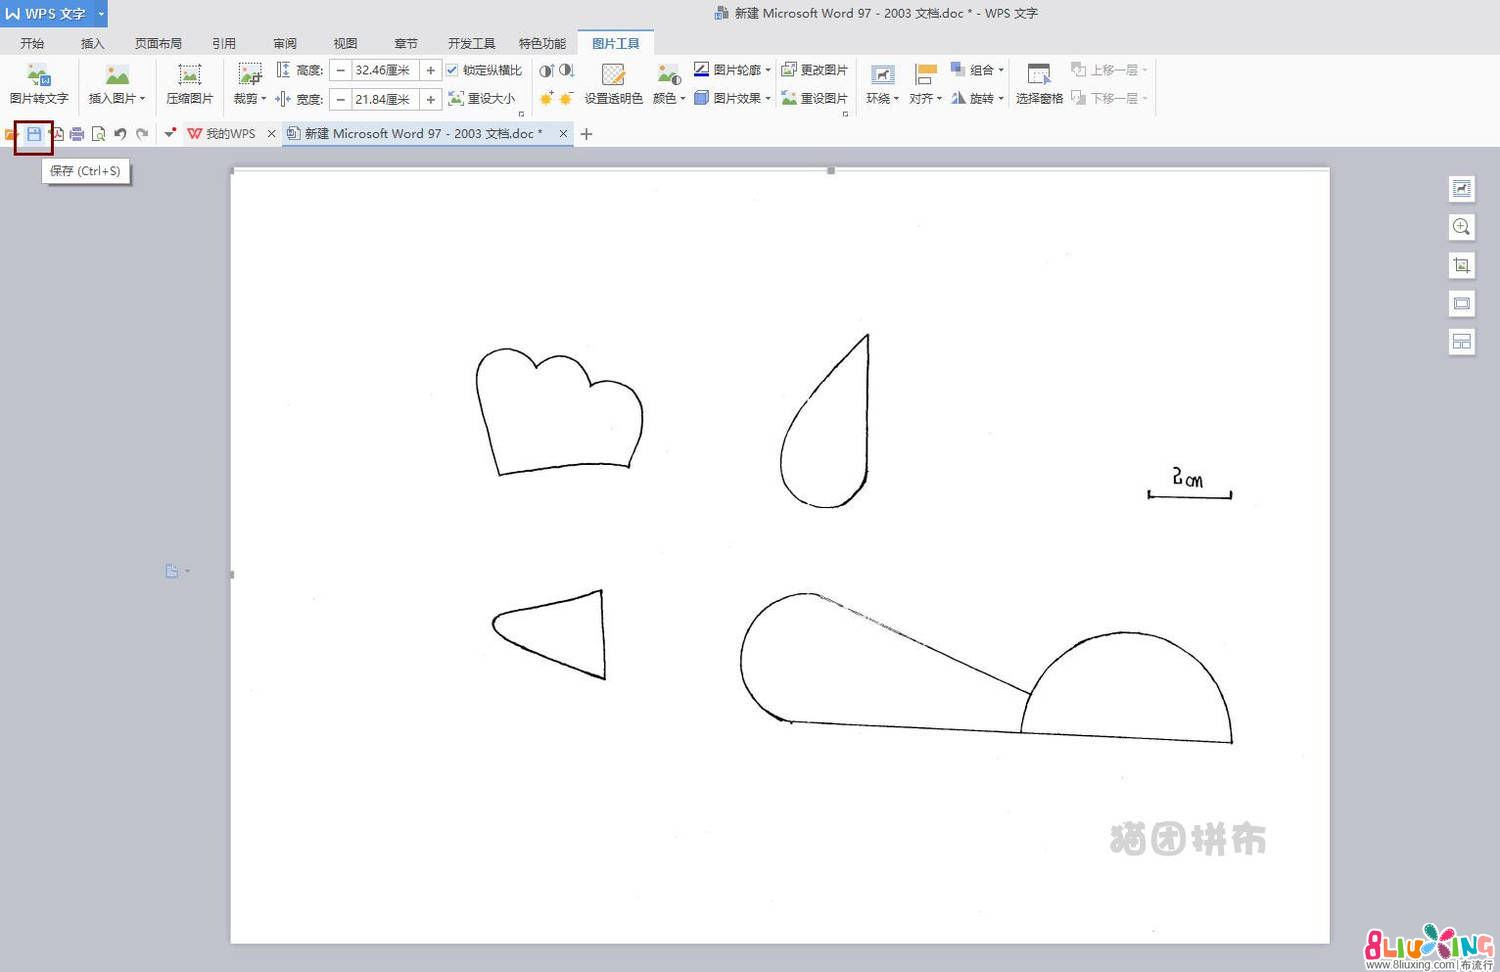Viewport: 1500px width, 972px height.
Task: Open the 颜色 color dropdown
Action: coord(683,98)
